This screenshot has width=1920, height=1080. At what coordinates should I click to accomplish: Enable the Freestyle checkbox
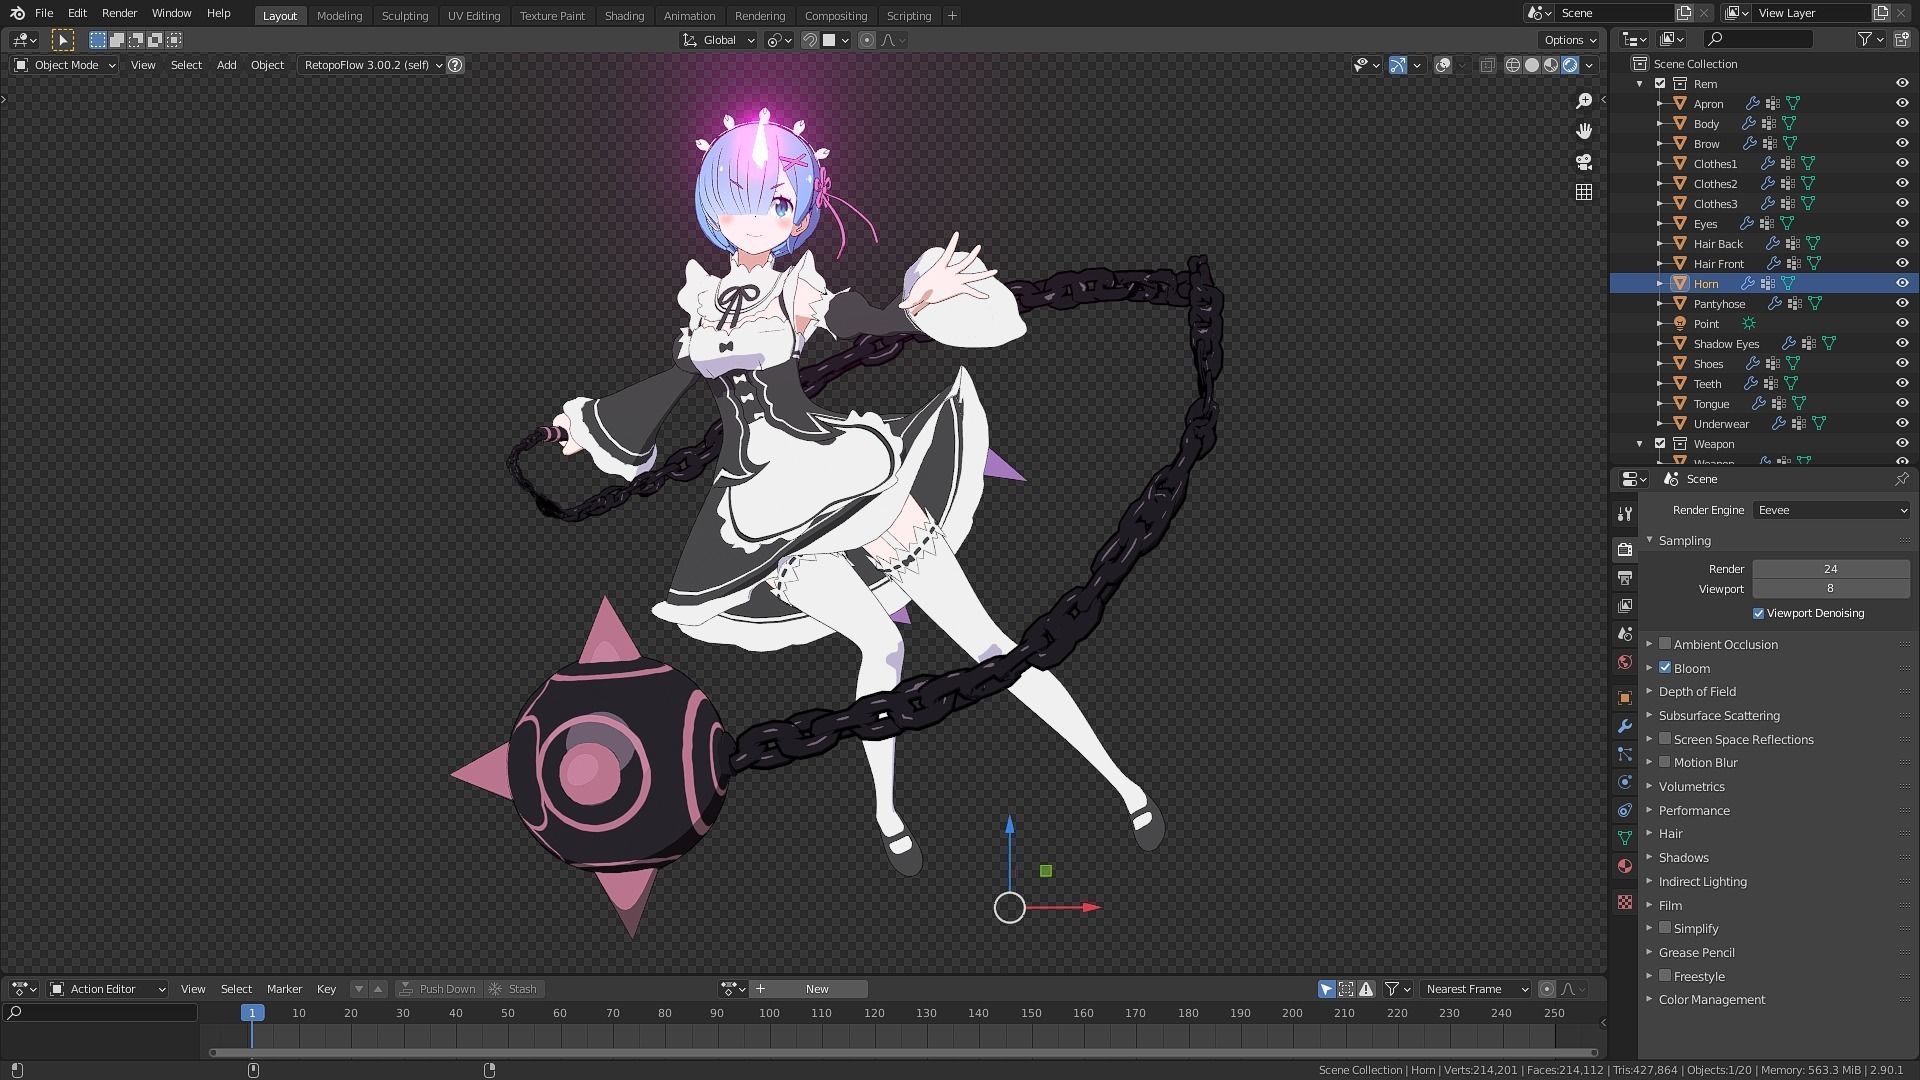point(1665,976)
